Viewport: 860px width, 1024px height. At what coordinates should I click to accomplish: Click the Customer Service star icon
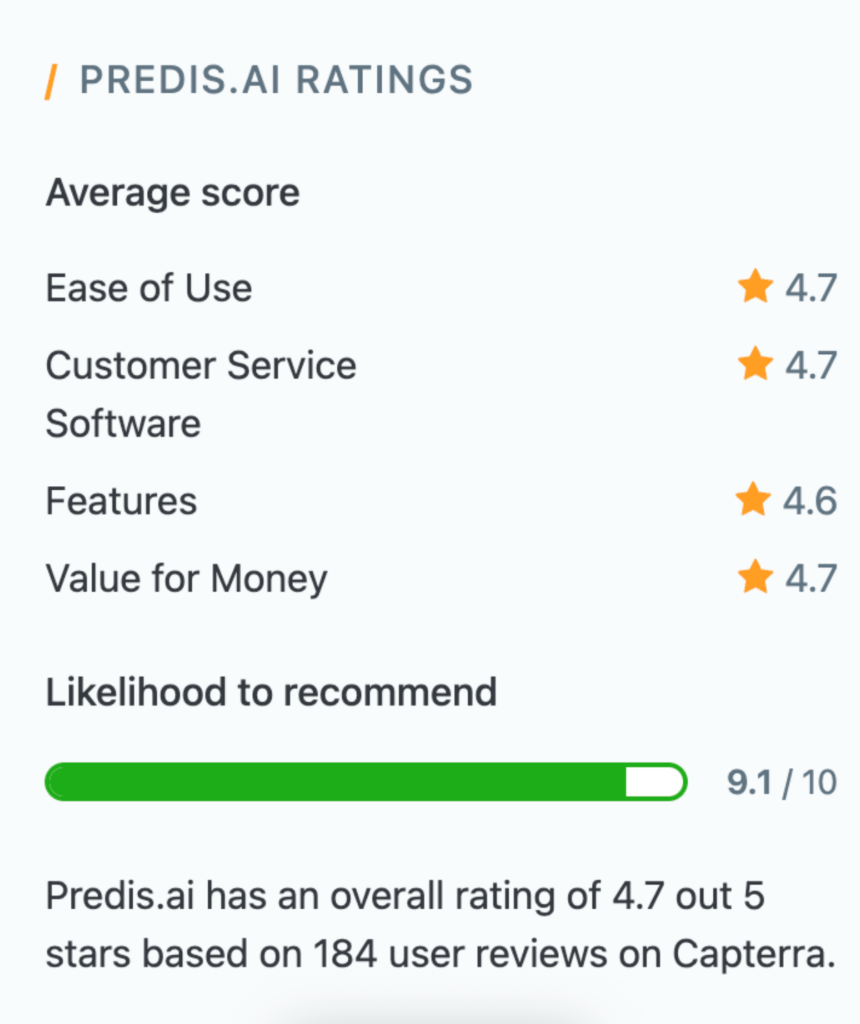coord(755,365)
